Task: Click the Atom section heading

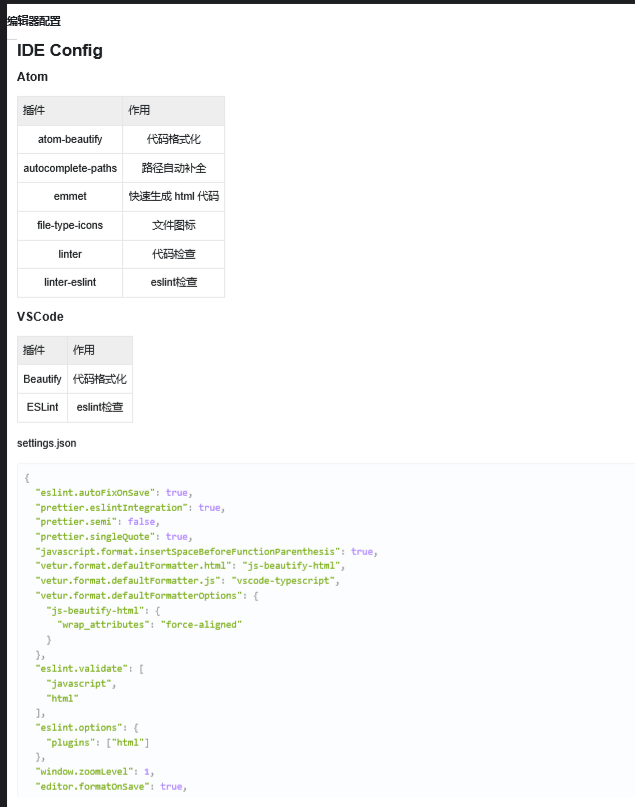Action: coord(32,77)
